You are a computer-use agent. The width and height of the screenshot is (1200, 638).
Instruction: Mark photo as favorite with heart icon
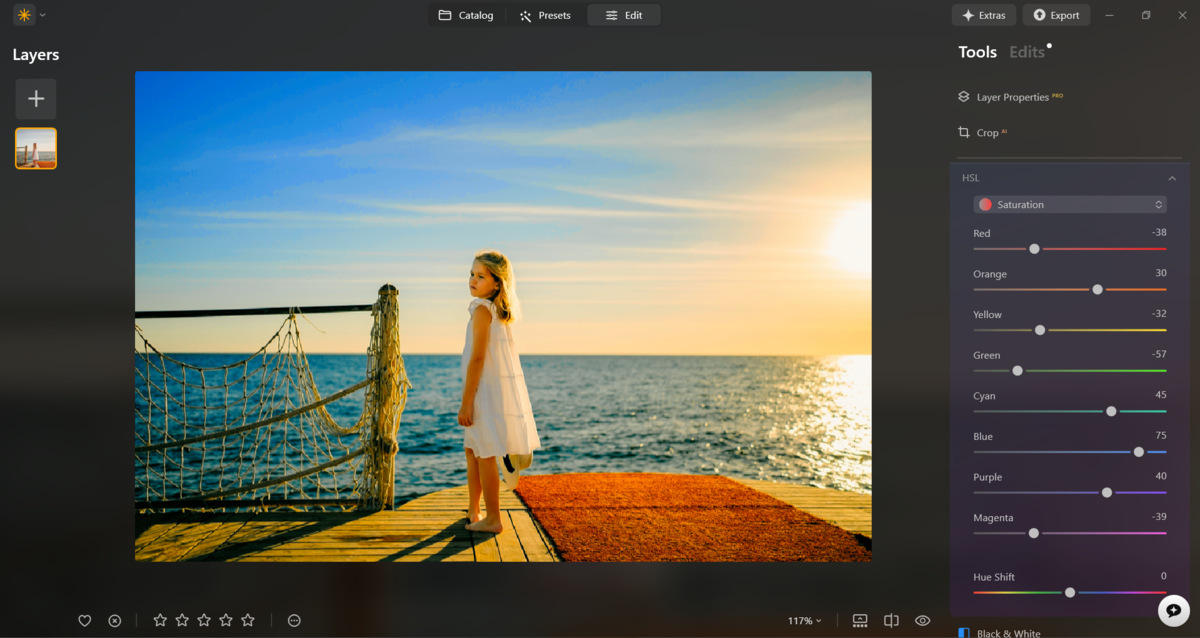coord(85,621)
